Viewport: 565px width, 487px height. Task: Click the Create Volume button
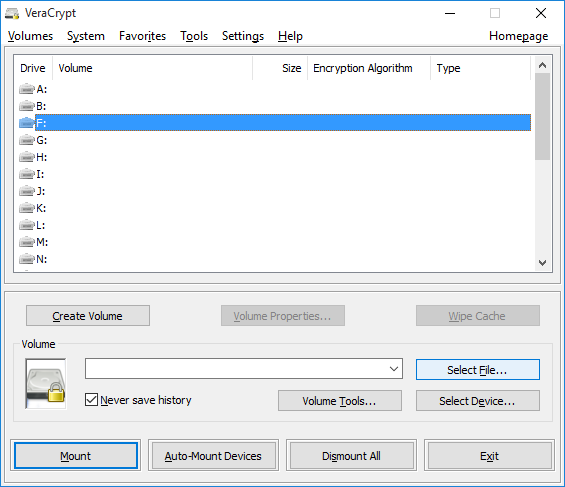tap(88, 316)
